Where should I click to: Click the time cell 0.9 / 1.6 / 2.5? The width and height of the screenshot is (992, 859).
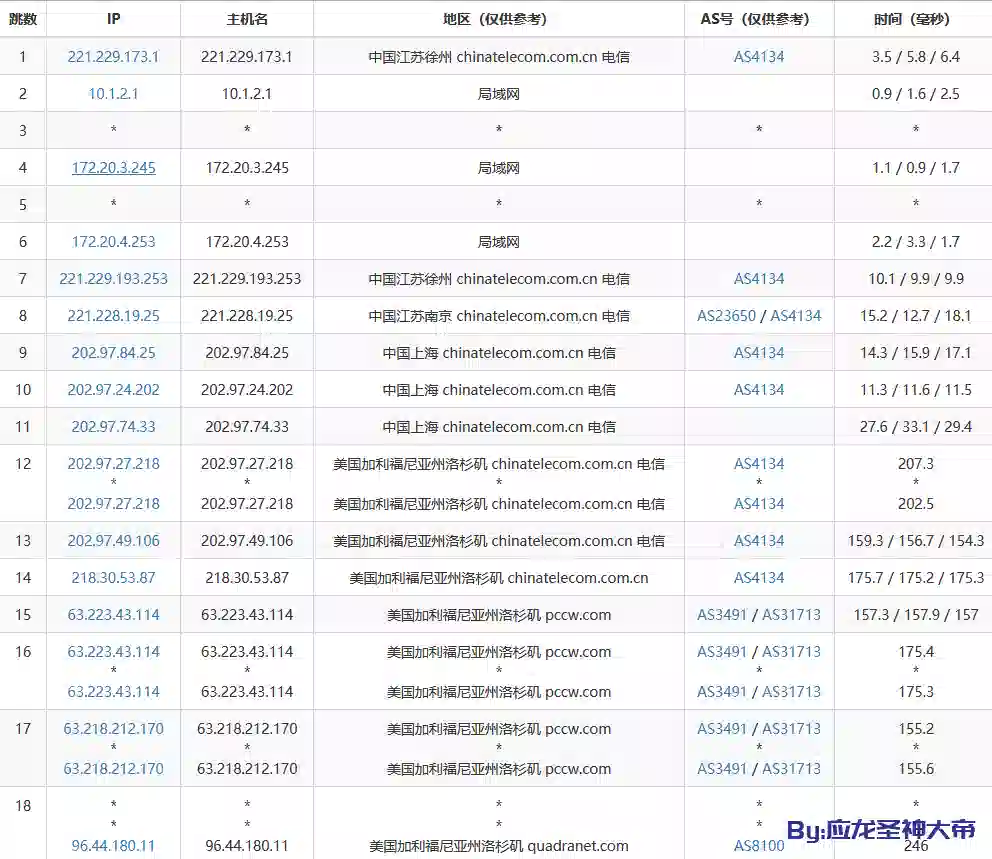coord(915,94)
